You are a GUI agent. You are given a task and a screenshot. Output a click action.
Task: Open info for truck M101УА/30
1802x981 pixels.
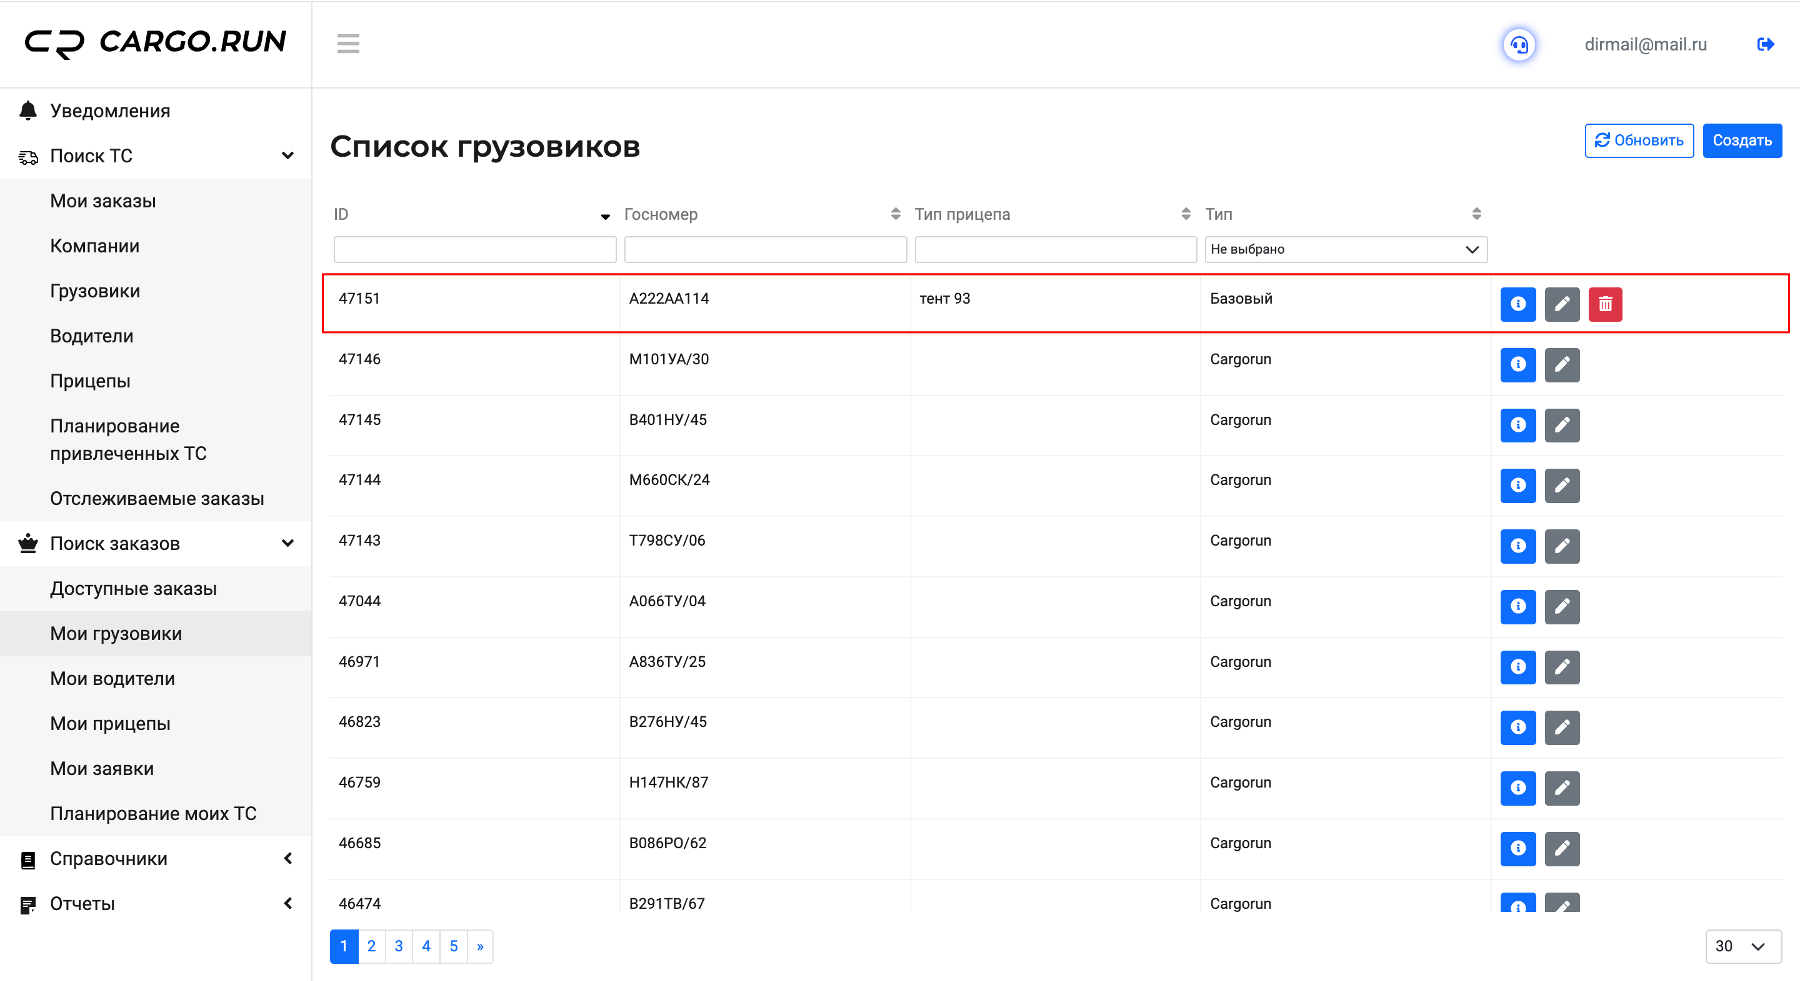pyautogui.click(x=1518, y=365)
